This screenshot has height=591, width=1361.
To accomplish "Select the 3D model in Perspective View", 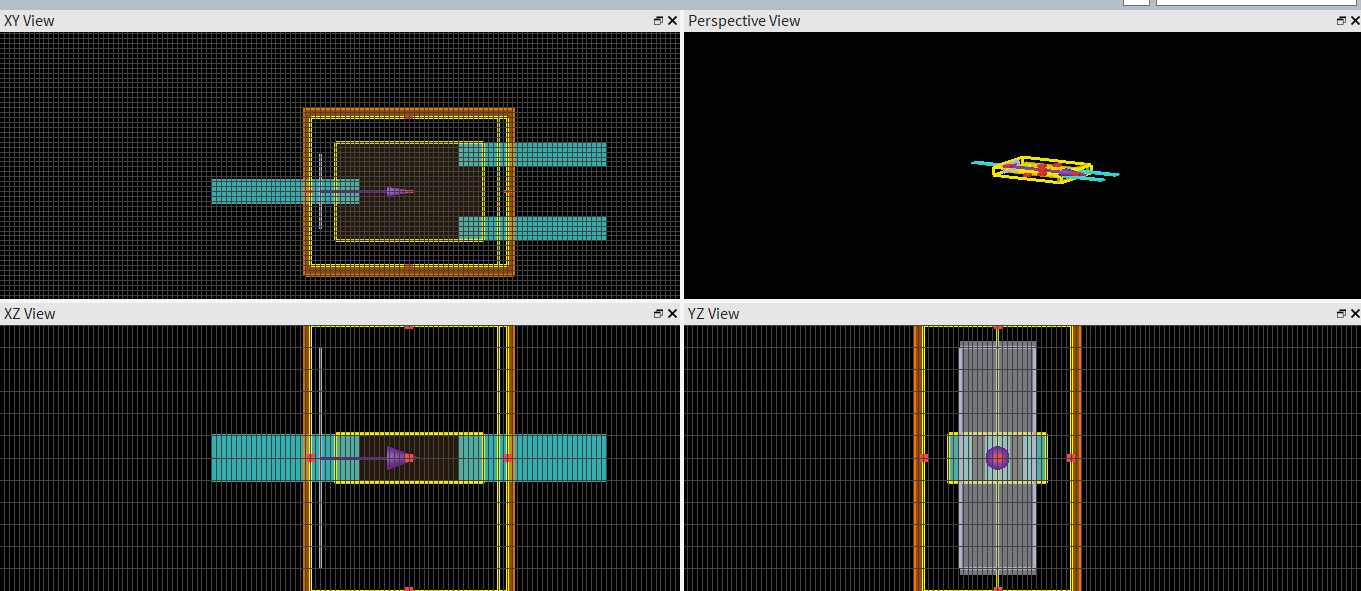I will [x=1043, y=170].
